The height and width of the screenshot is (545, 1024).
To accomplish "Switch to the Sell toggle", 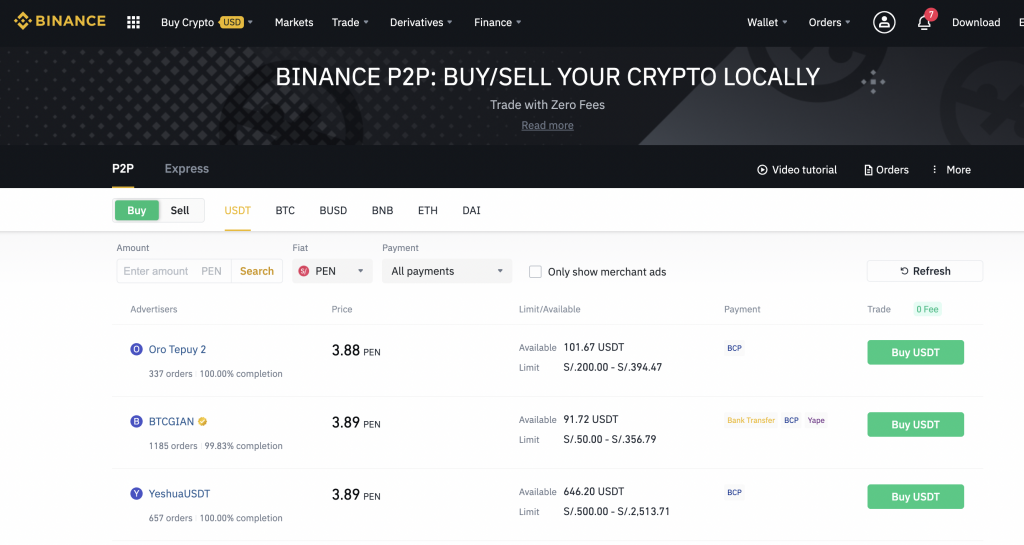I will tap(180, 210).
